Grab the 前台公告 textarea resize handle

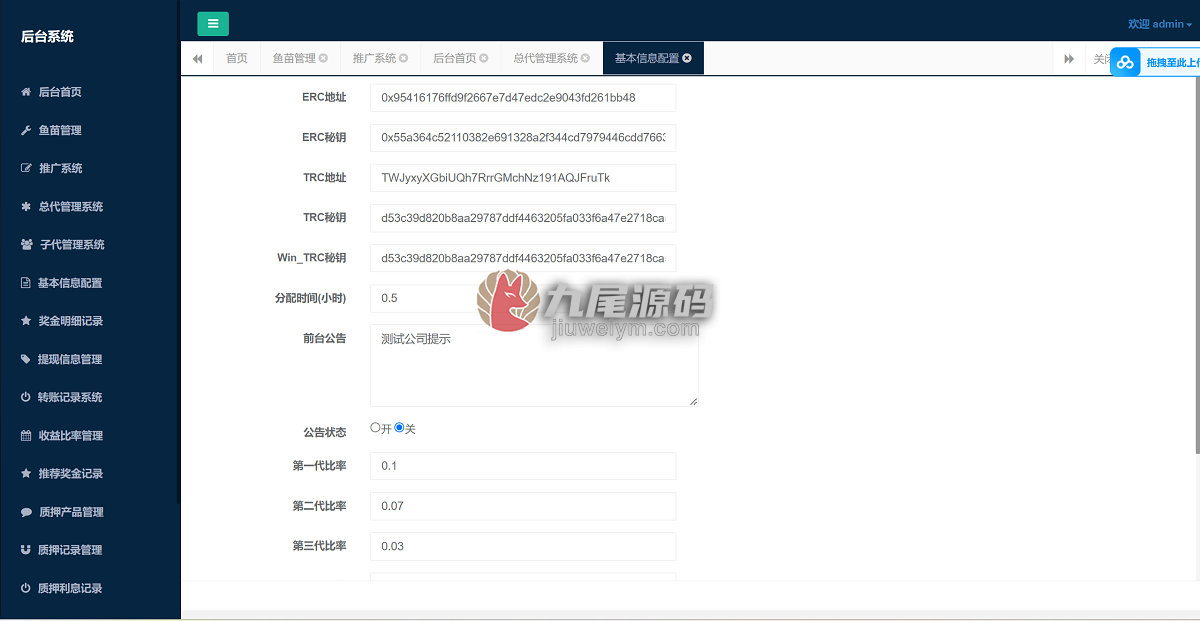[692, 400]
